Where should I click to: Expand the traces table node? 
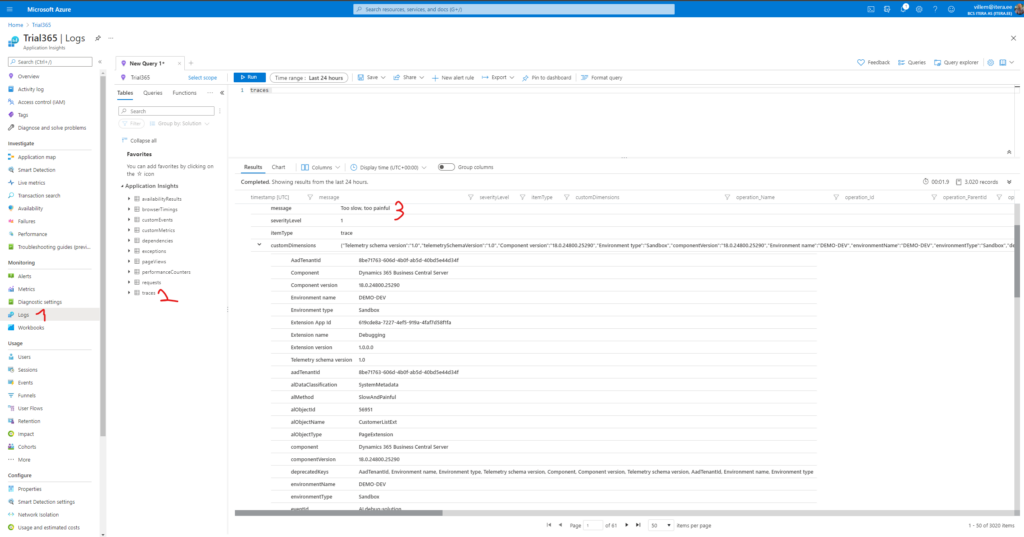click(x=129, y=293)
